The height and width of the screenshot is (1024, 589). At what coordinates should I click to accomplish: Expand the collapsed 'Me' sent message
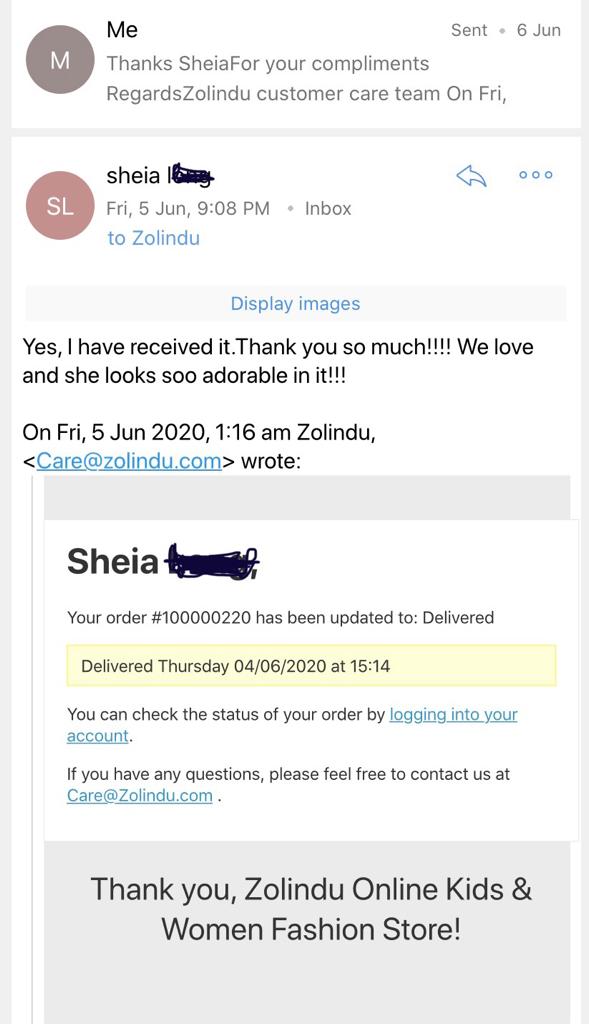[295, 63]
